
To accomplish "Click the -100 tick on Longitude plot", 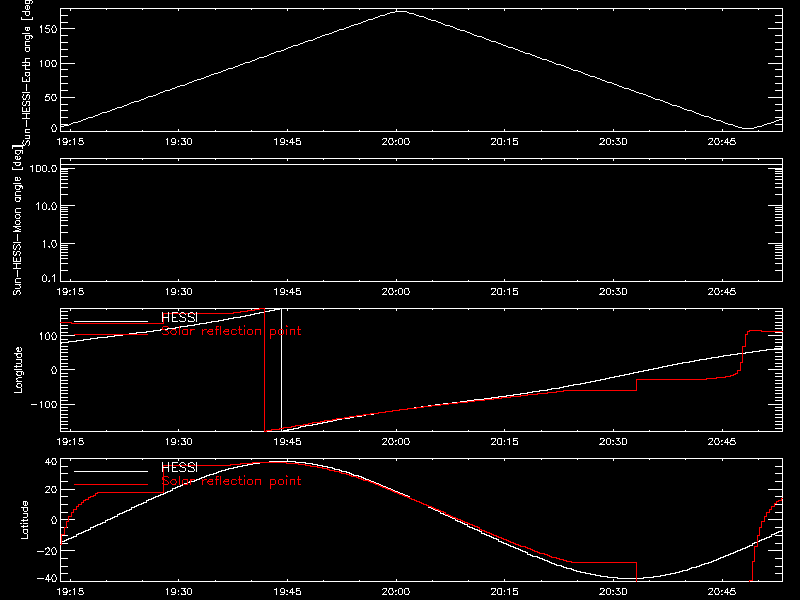I will [x=43, y=404].
